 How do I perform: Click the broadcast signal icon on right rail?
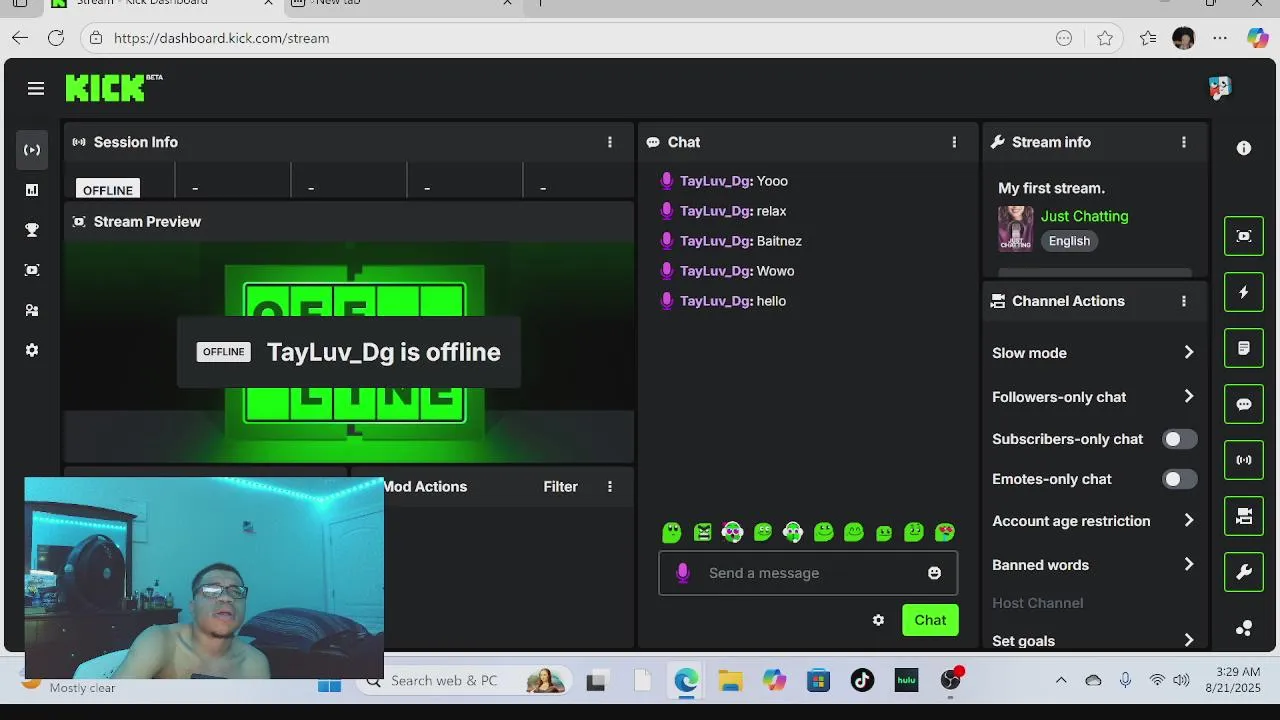[1244, 460]
